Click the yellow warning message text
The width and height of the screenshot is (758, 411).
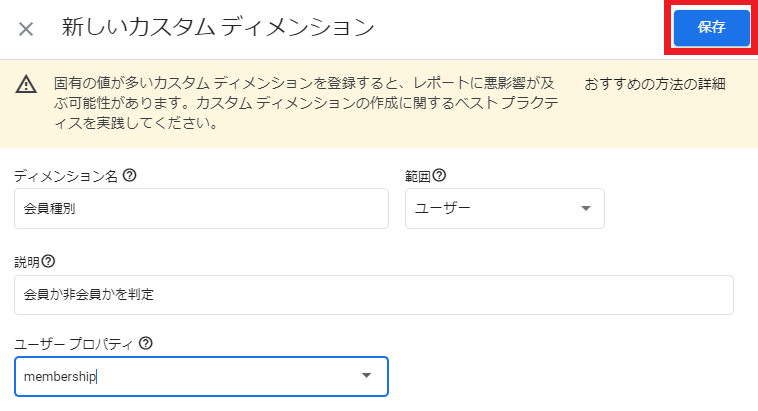[290, 104]
